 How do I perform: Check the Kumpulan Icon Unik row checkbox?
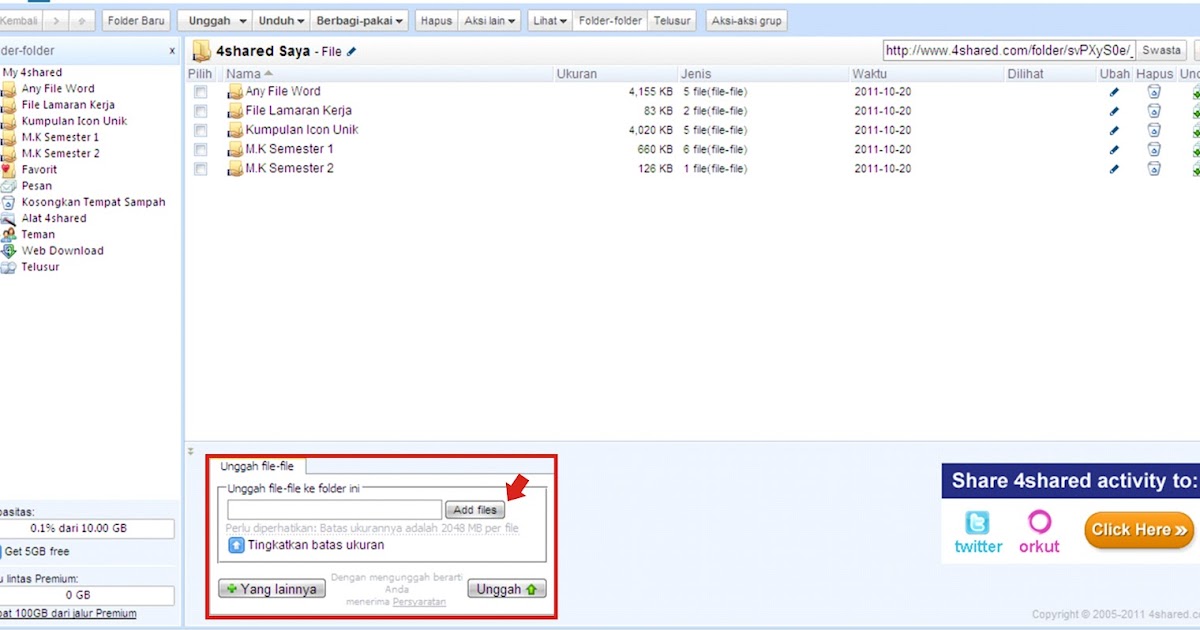[201, 130]
